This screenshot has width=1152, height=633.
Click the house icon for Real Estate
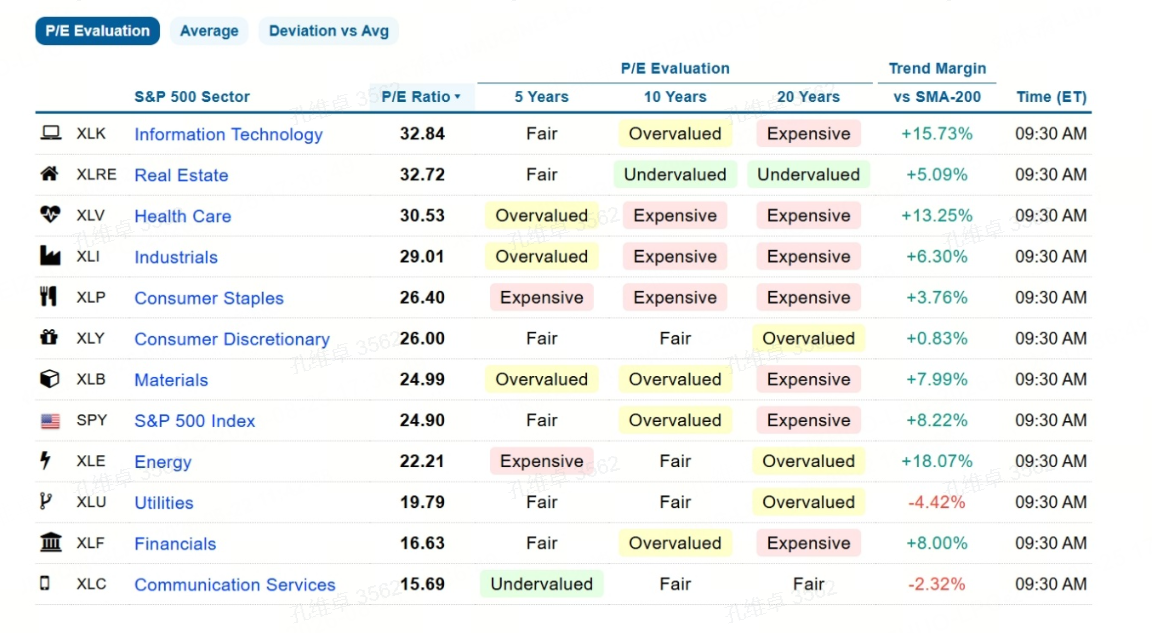[x=49, y=174]
